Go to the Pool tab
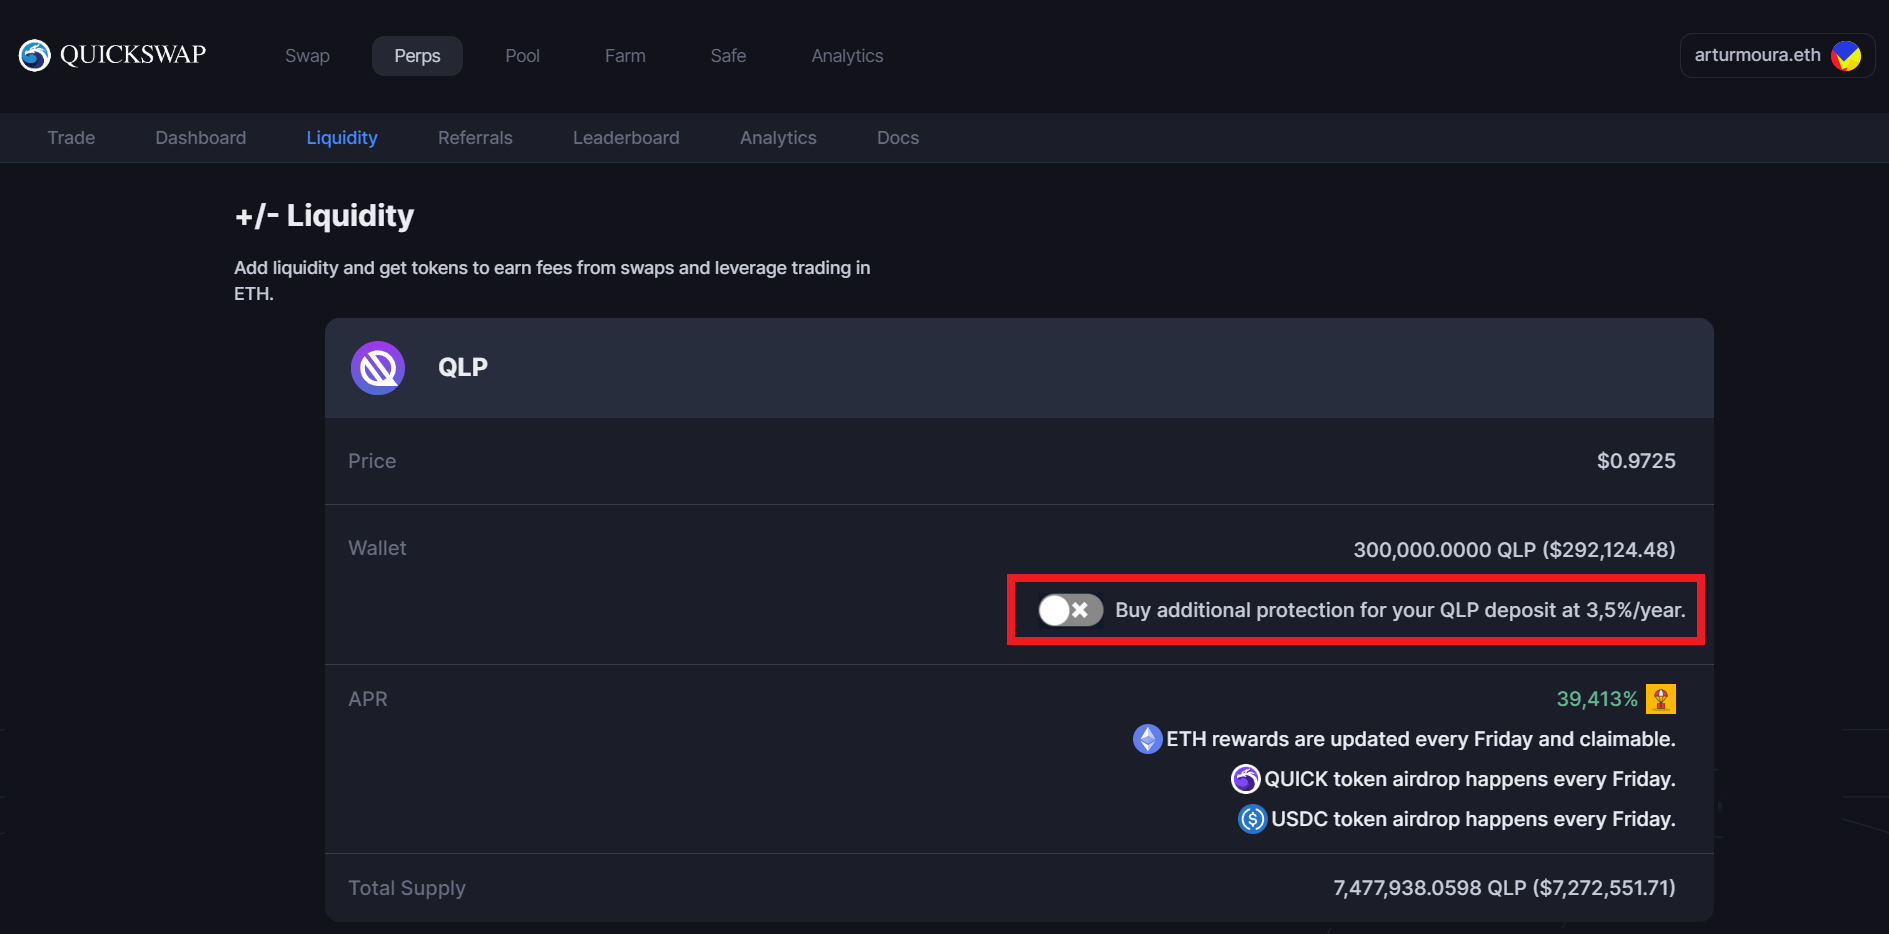1889x934 pixels. [x=522, y=56]
